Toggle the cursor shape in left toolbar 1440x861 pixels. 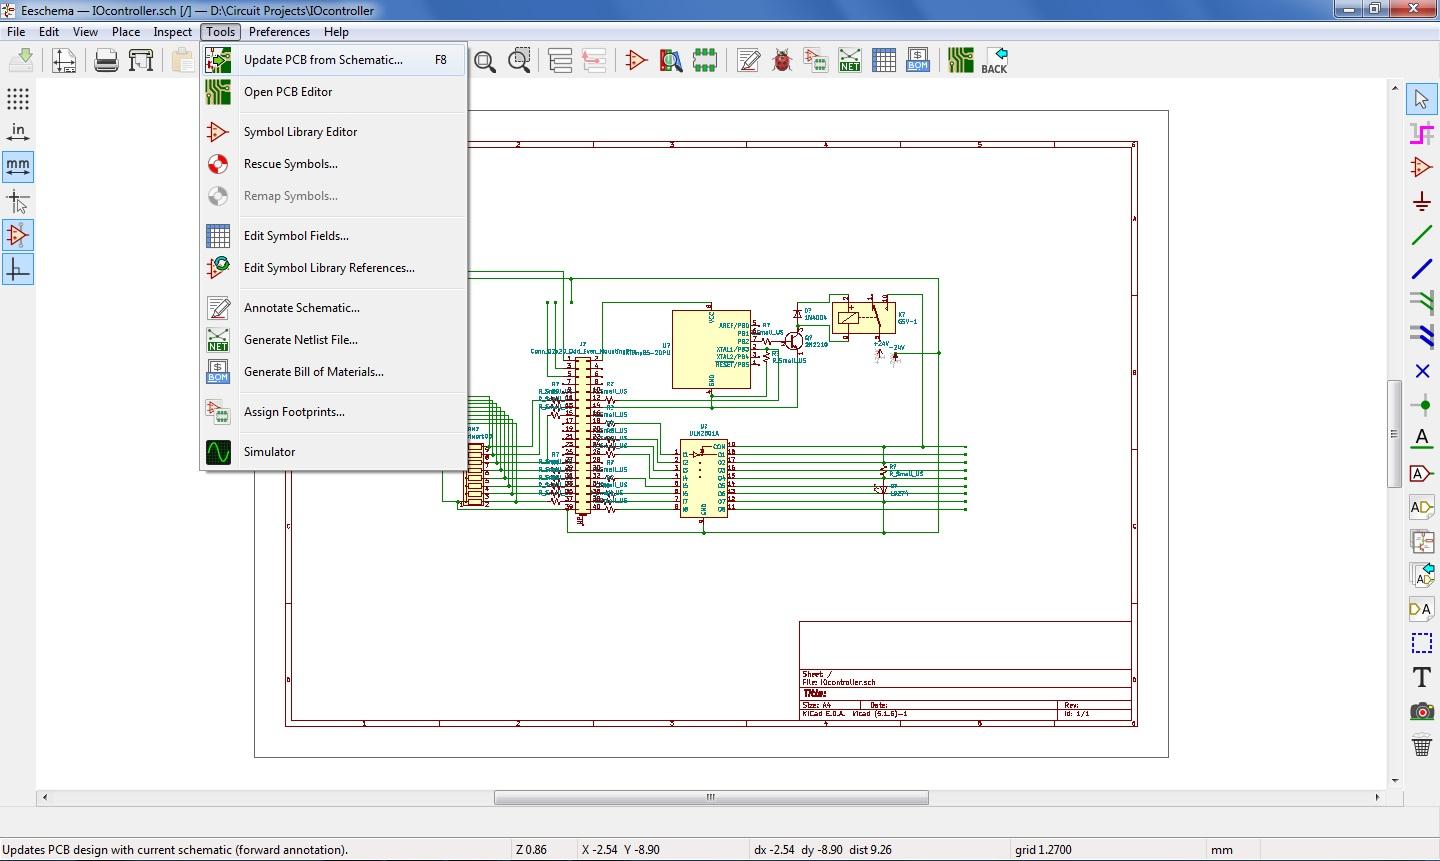[18, 201]
